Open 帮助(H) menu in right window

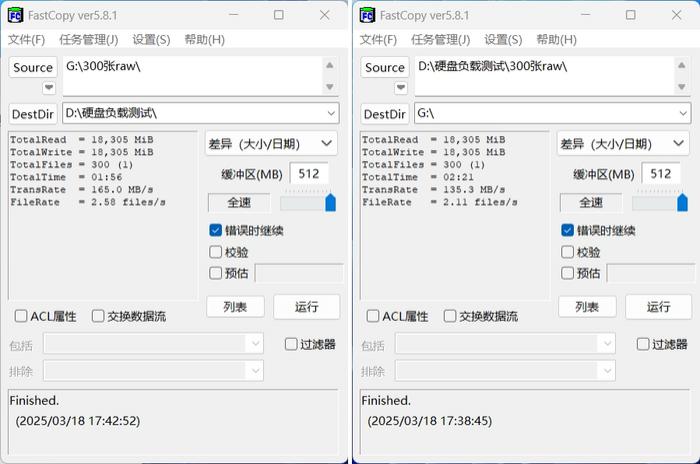(x=556, y=40)
